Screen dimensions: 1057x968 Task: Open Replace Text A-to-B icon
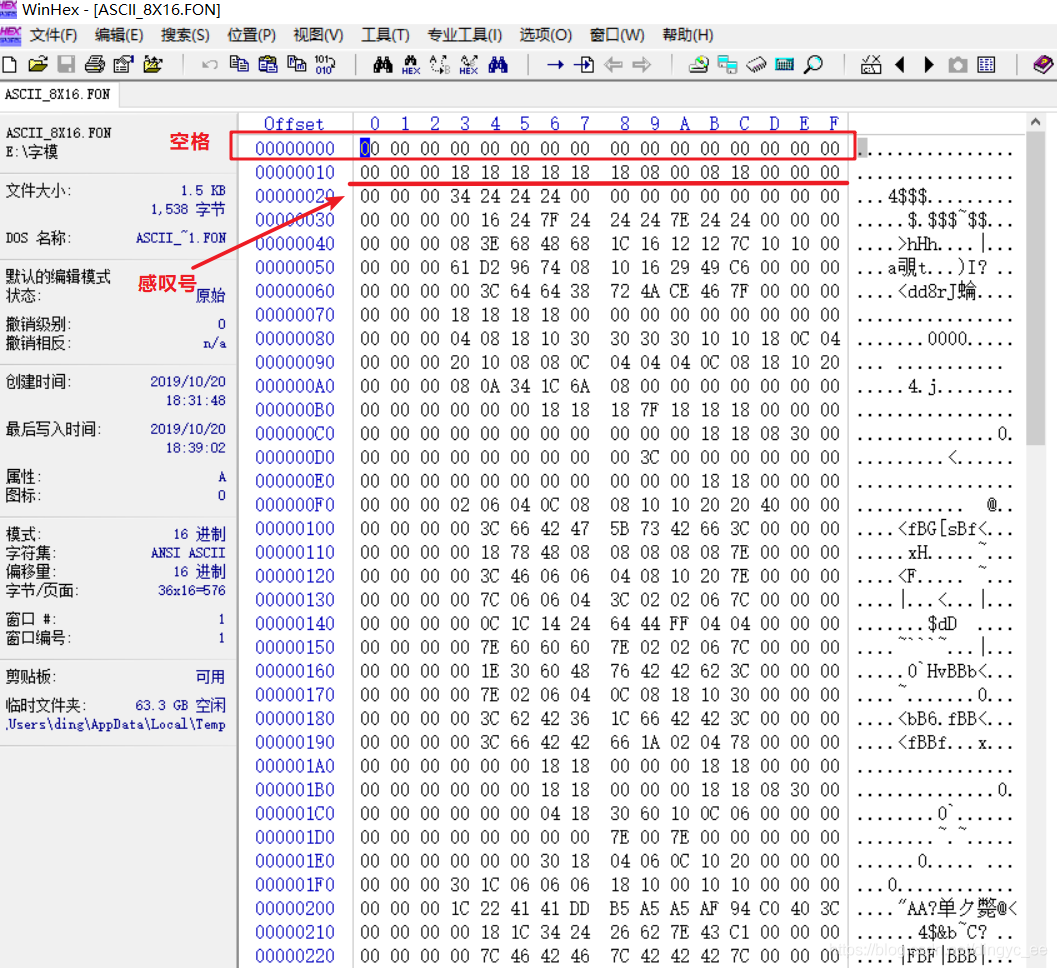(440, 65)
